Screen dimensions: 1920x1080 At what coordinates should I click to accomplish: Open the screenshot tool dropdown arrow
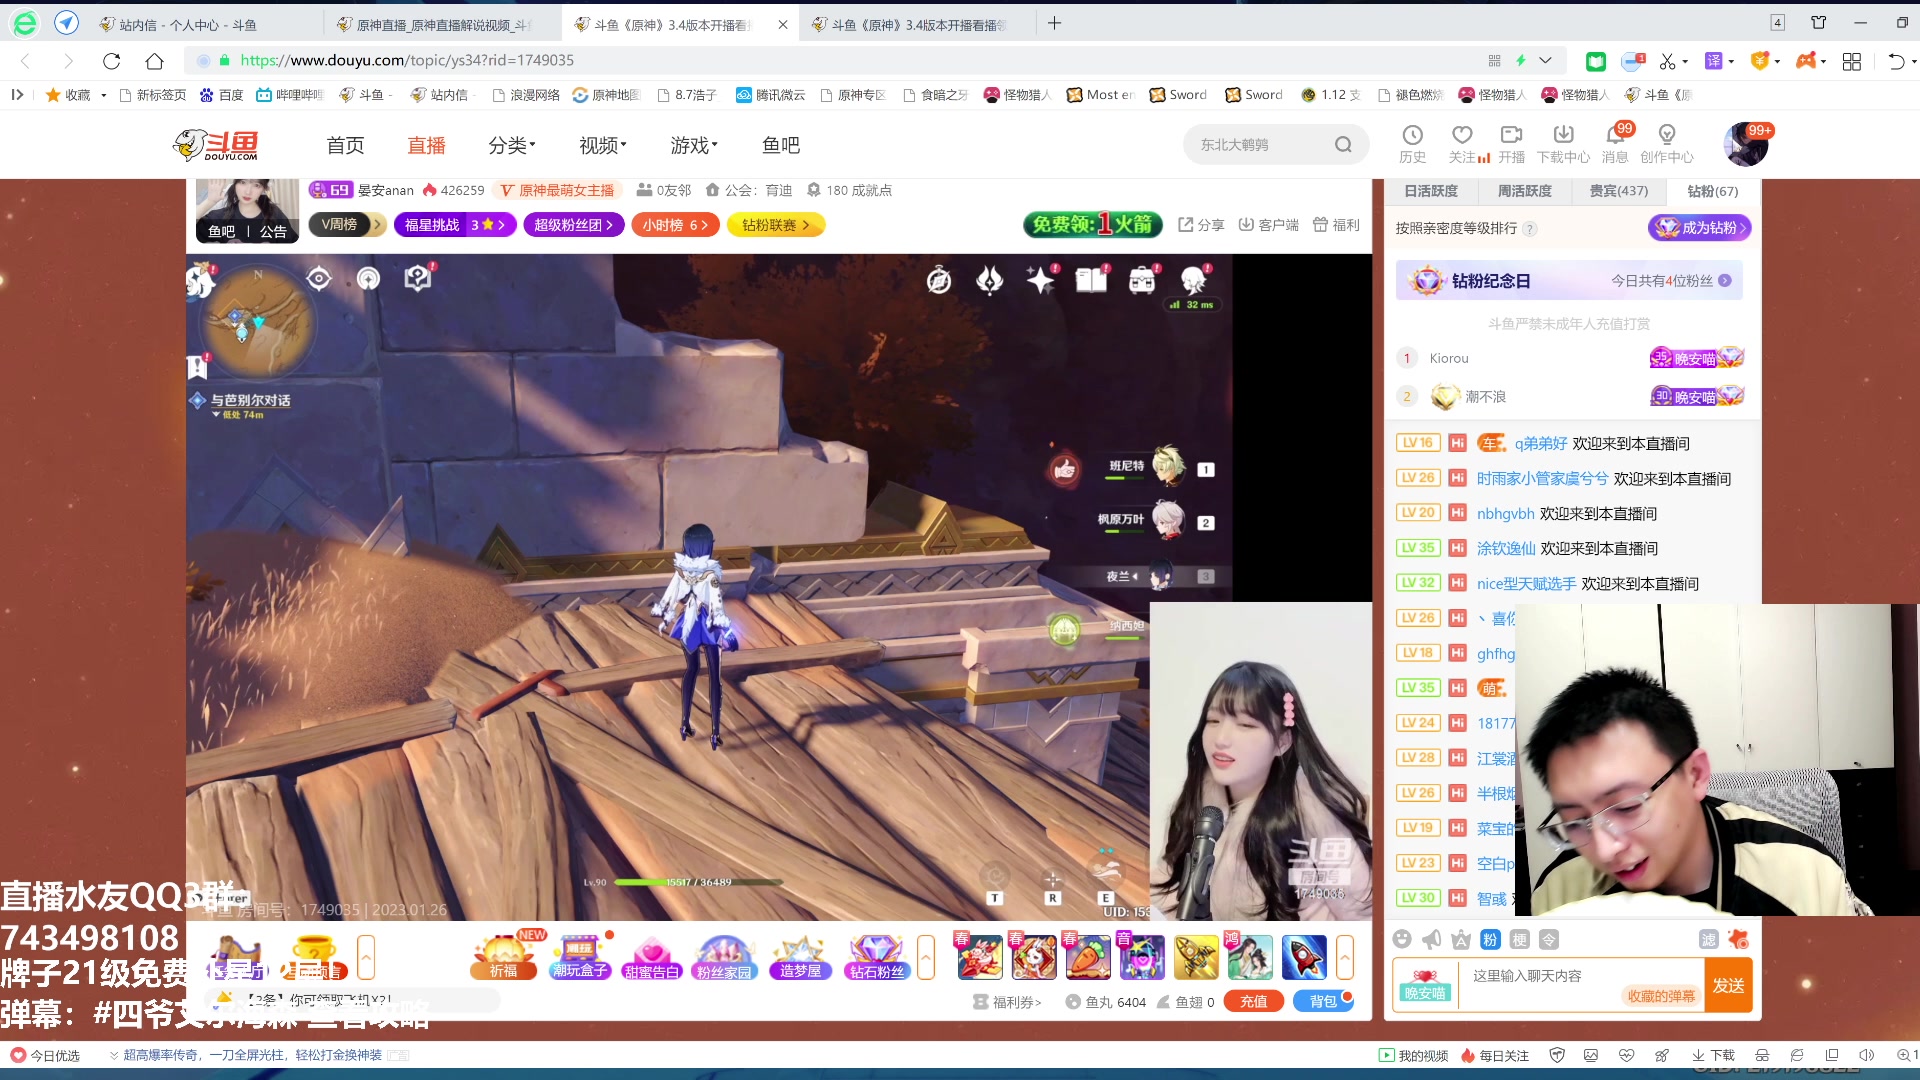click(x=1686, y=62)
